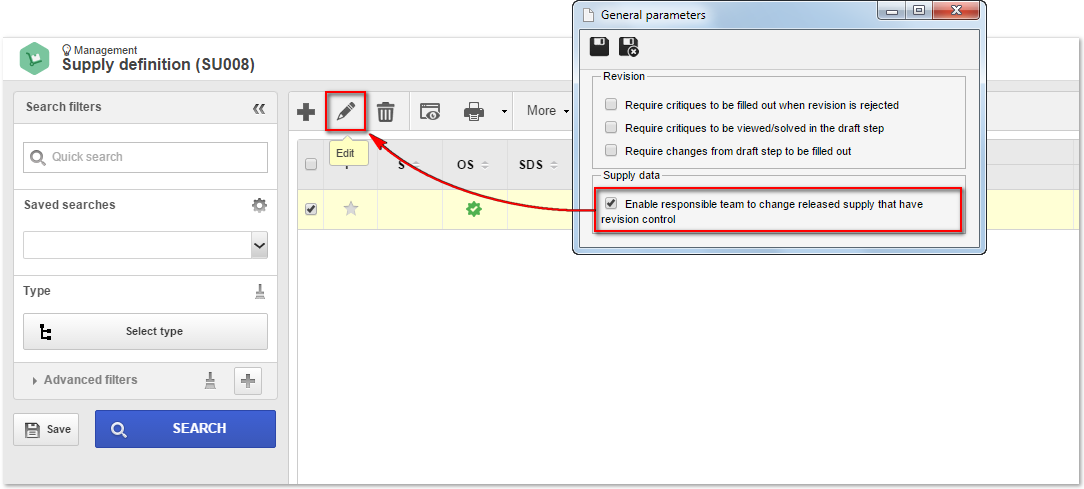This screenshot has height=489, width=1084.
Task: Add an advanced filter with plus button
Action: (x=248, y=380)
